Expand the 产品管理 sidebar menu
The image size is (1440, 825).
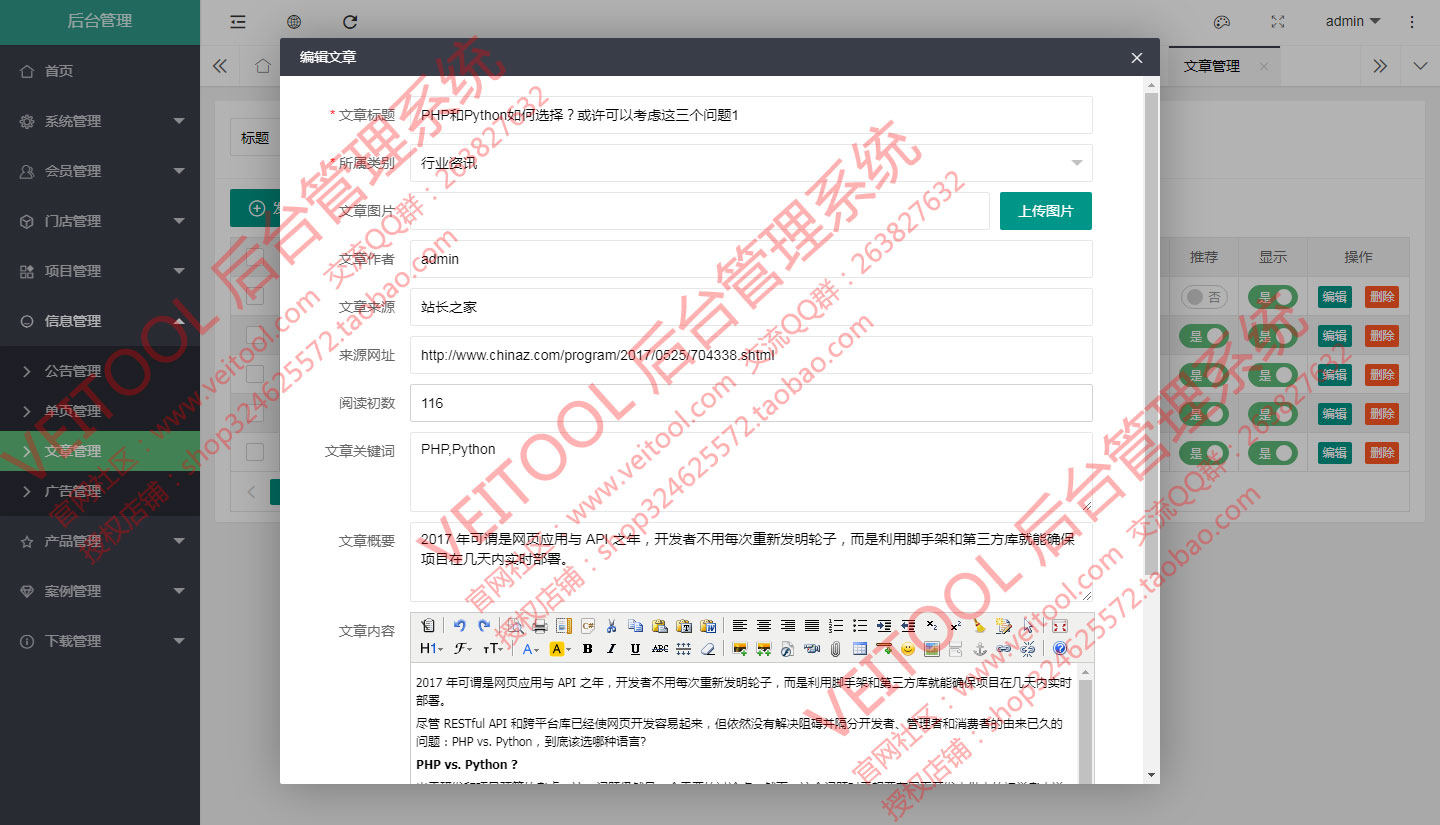point(100,541)
